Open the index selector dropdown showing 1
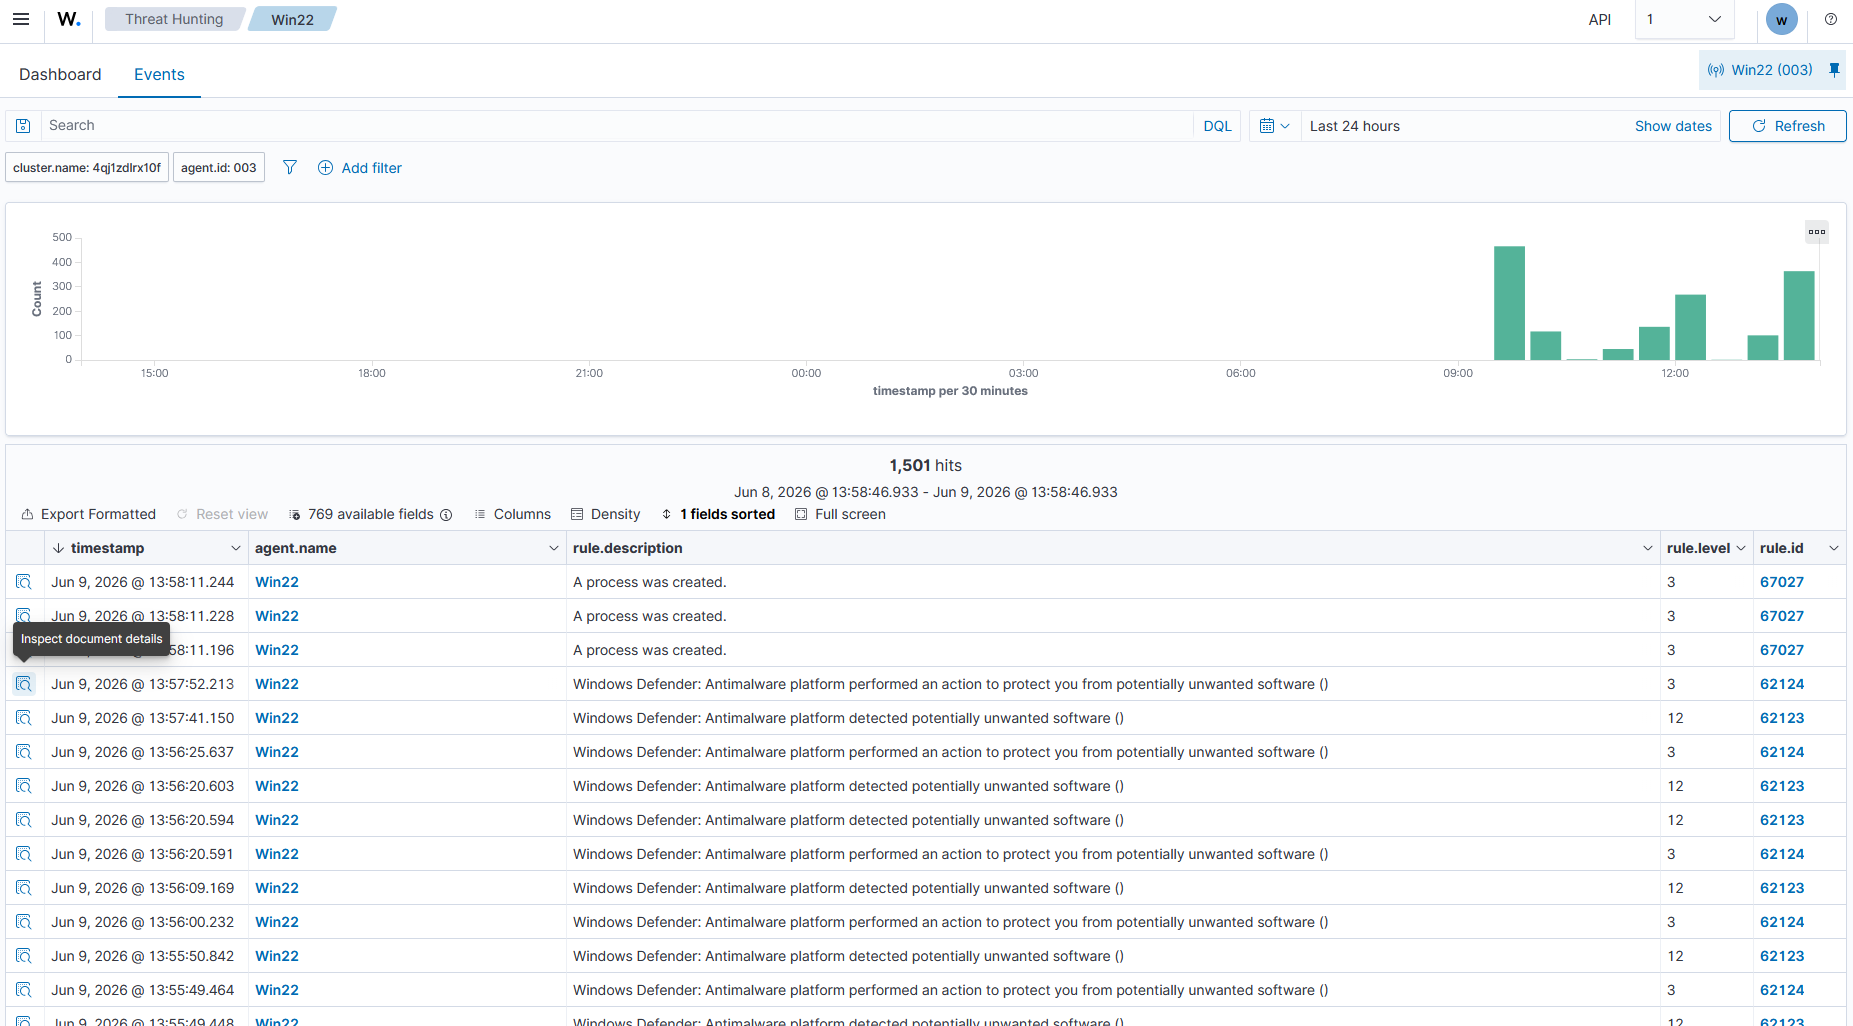1853x1026 pixels. tap(1684, 19)
